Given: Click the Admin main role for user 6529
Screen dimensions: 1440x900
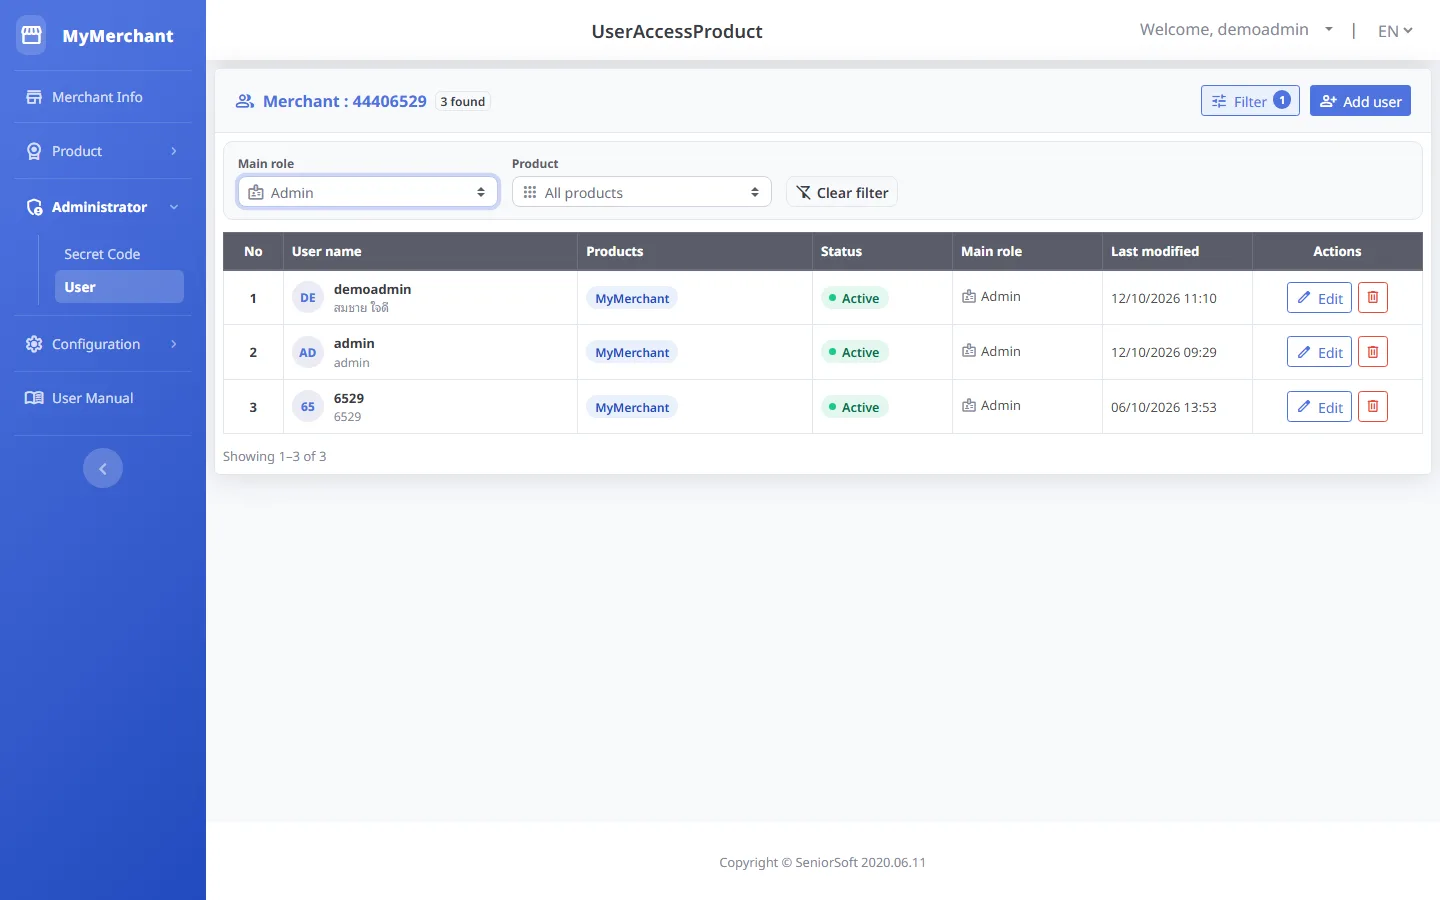Looking at the screenshot, I should [x=991, y=405].
